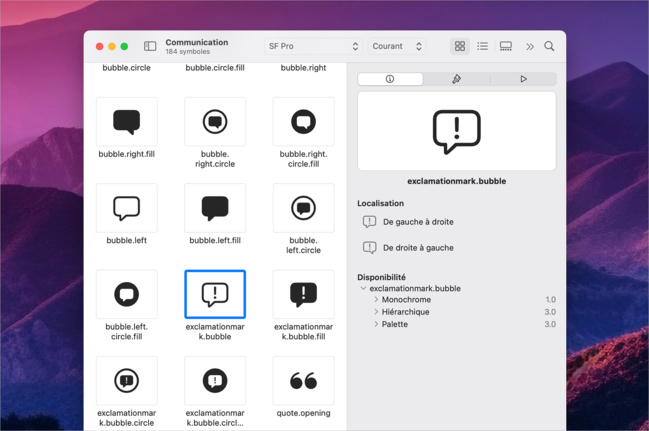
Task: Expand the Palette row
Action: 376,324
